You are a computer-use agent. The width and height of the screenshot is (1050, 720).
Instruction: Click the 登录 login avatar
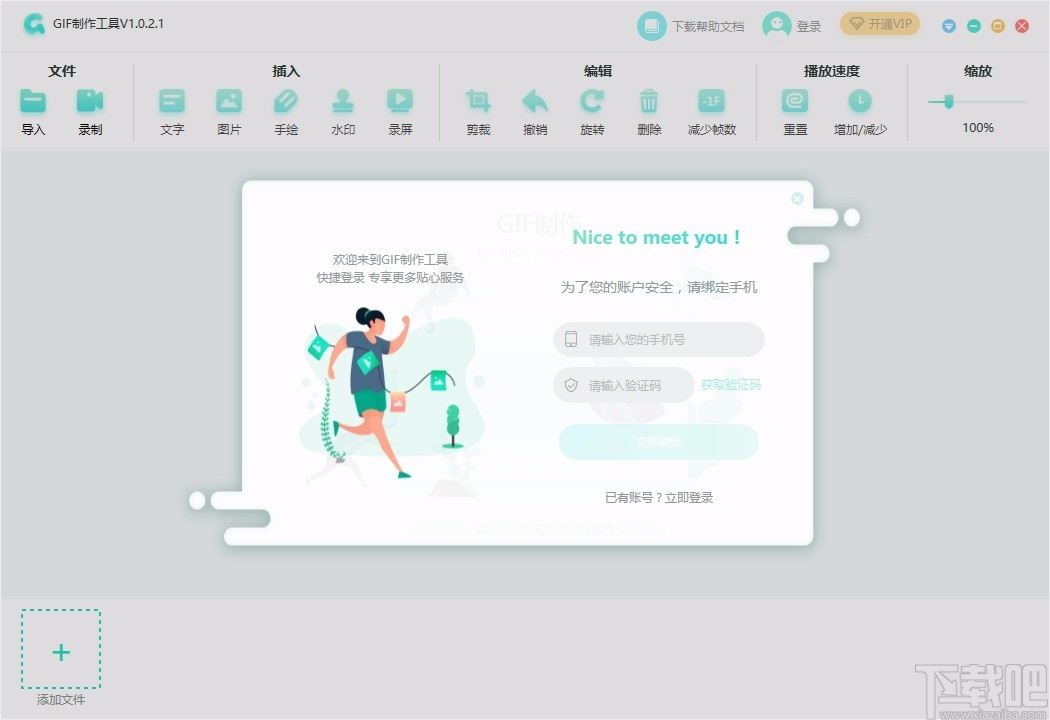coord(776,26)
